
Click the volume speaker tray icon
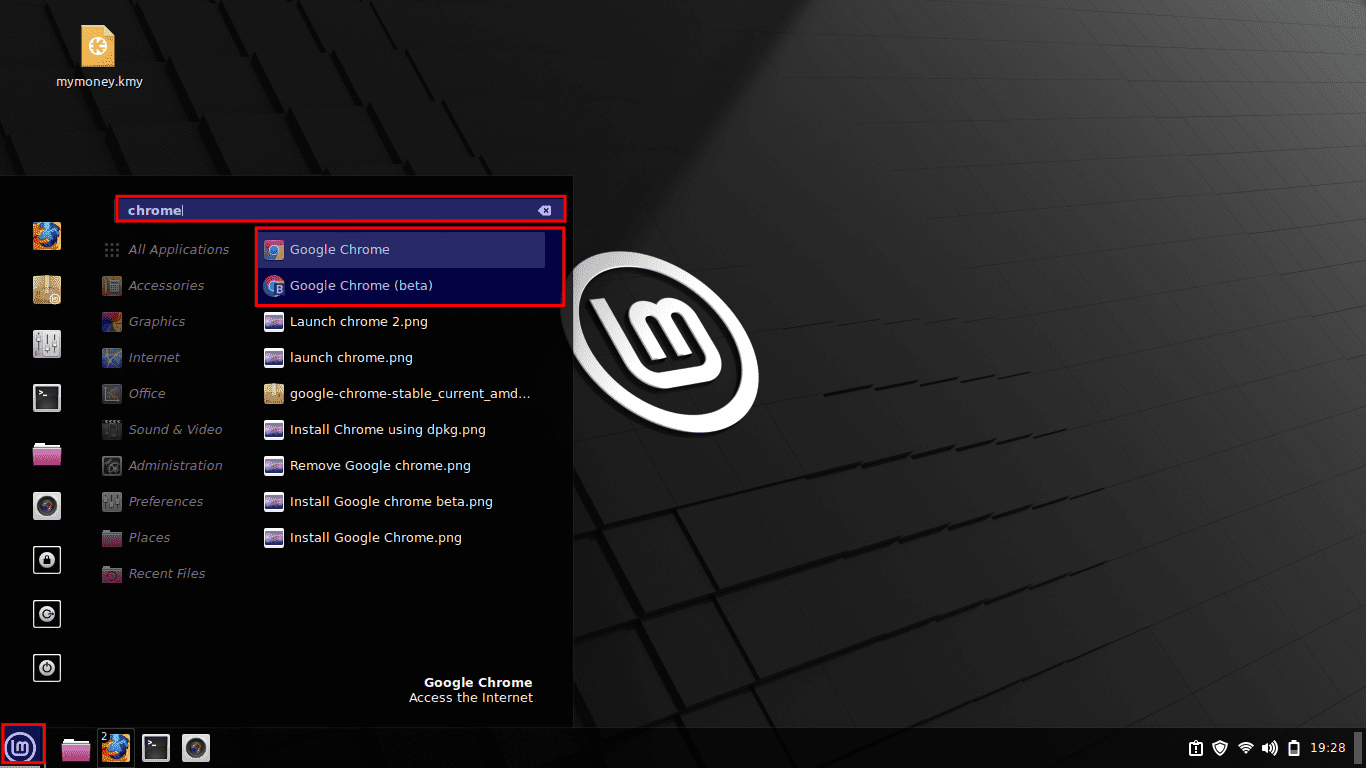pyautogui.click(x=1270, y=748)
